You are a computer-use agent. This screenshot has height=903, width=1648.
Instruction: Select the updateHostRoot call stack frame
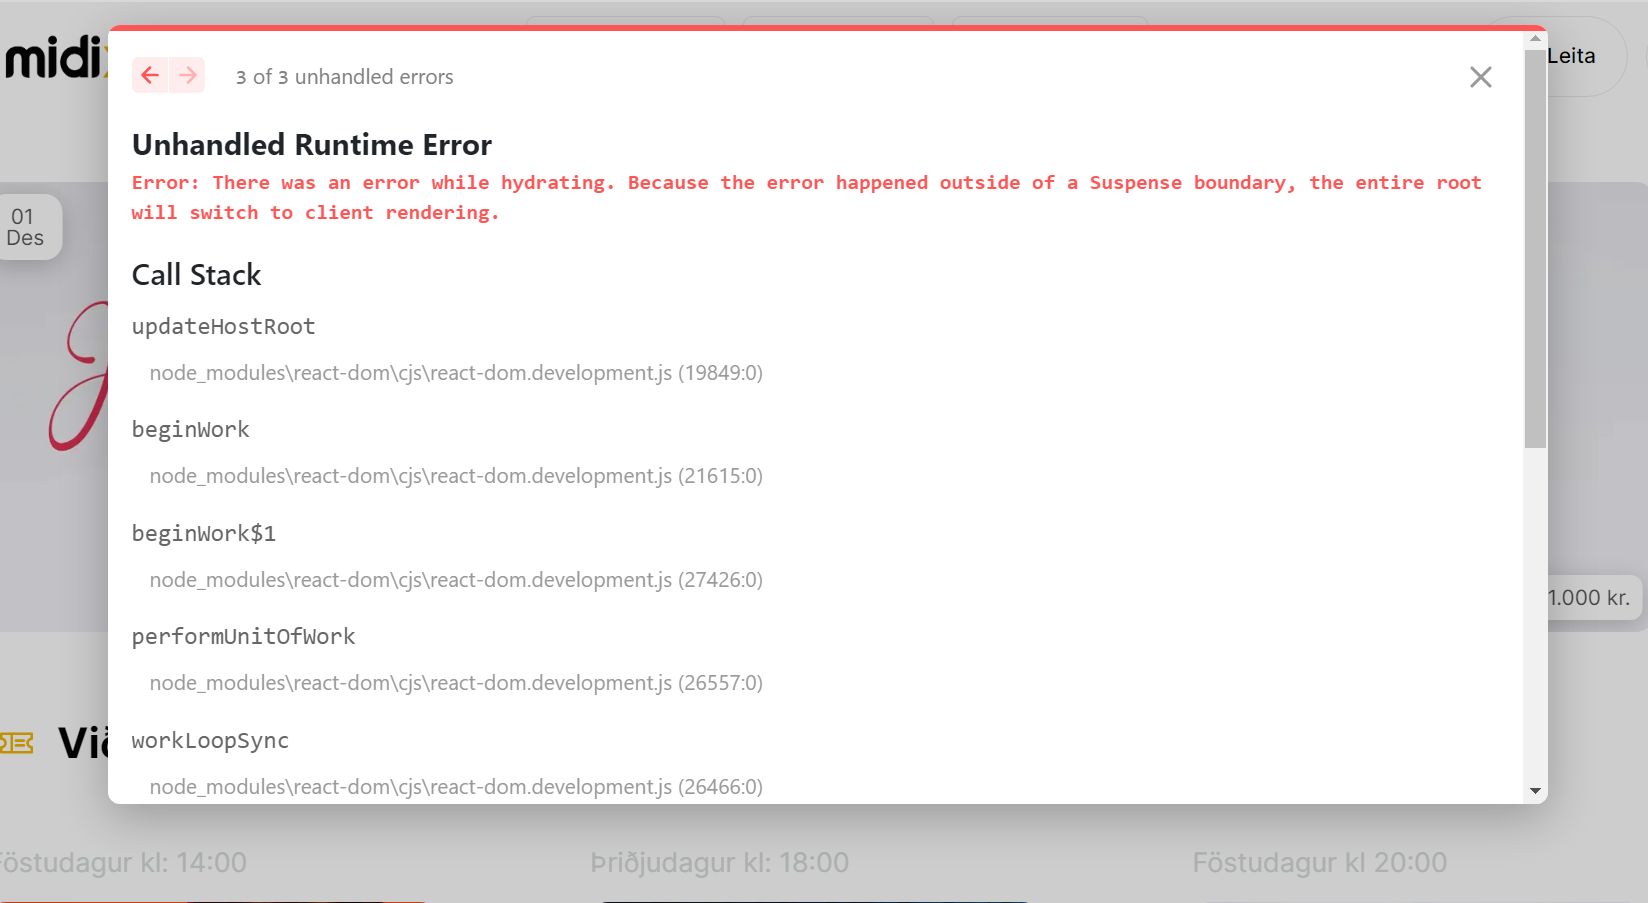pos(223,327)
